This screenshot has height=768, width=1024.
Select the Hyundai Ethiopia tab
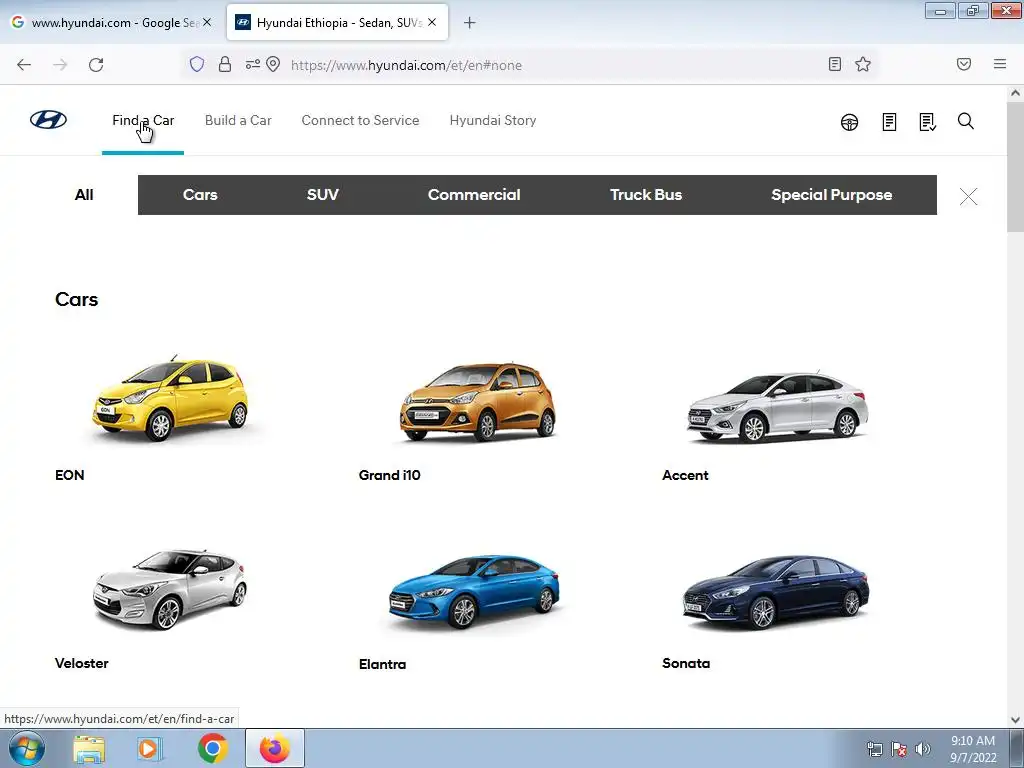click(x=338, y=23)
